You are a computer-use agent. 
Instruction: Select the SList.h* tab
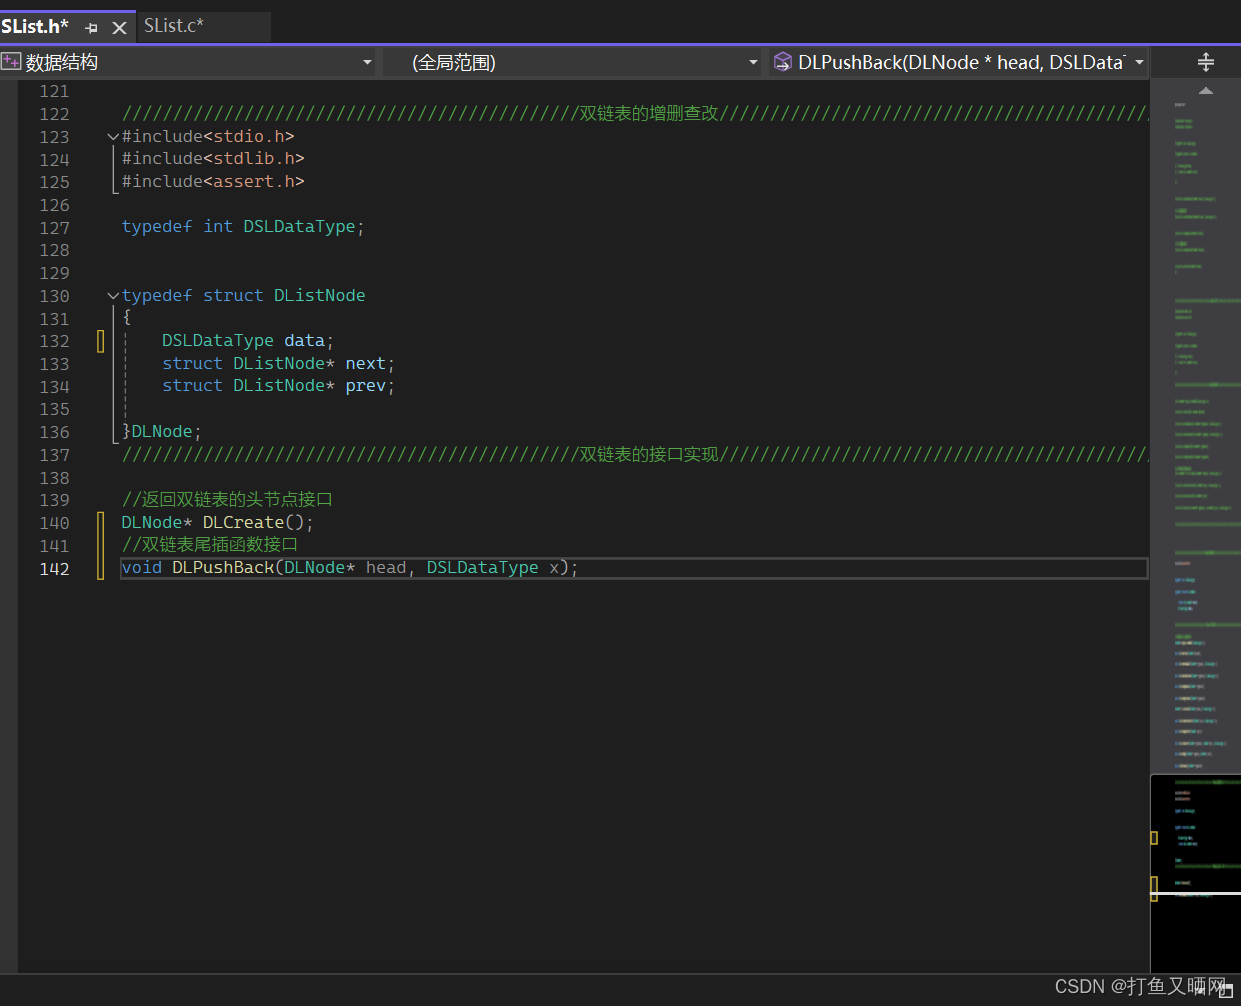click(35, 26)
